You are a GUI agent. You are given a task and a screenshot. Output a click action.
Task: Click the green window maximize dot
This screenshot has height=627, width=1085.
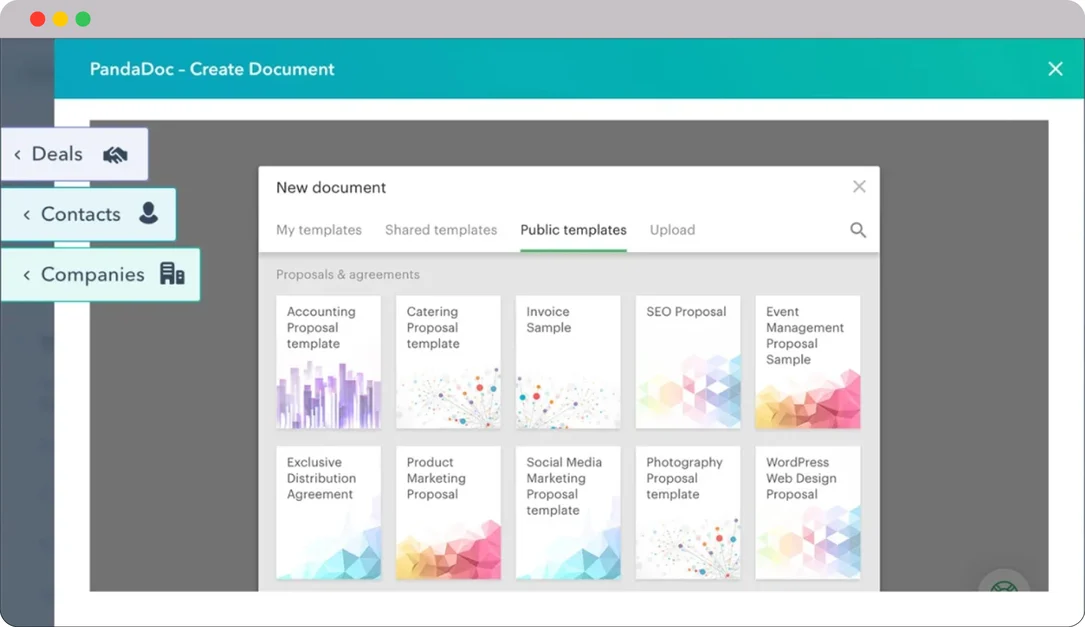[x=83, y=19]
